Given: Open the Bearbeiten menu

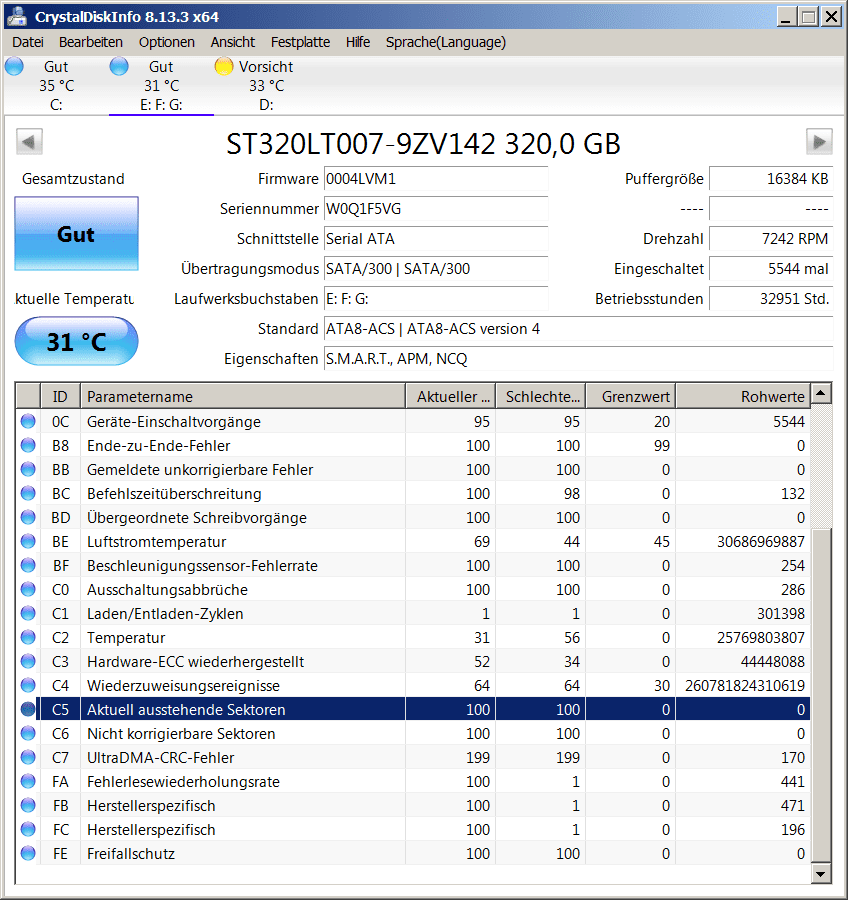Looking at the screenshot, I should 91,42.
